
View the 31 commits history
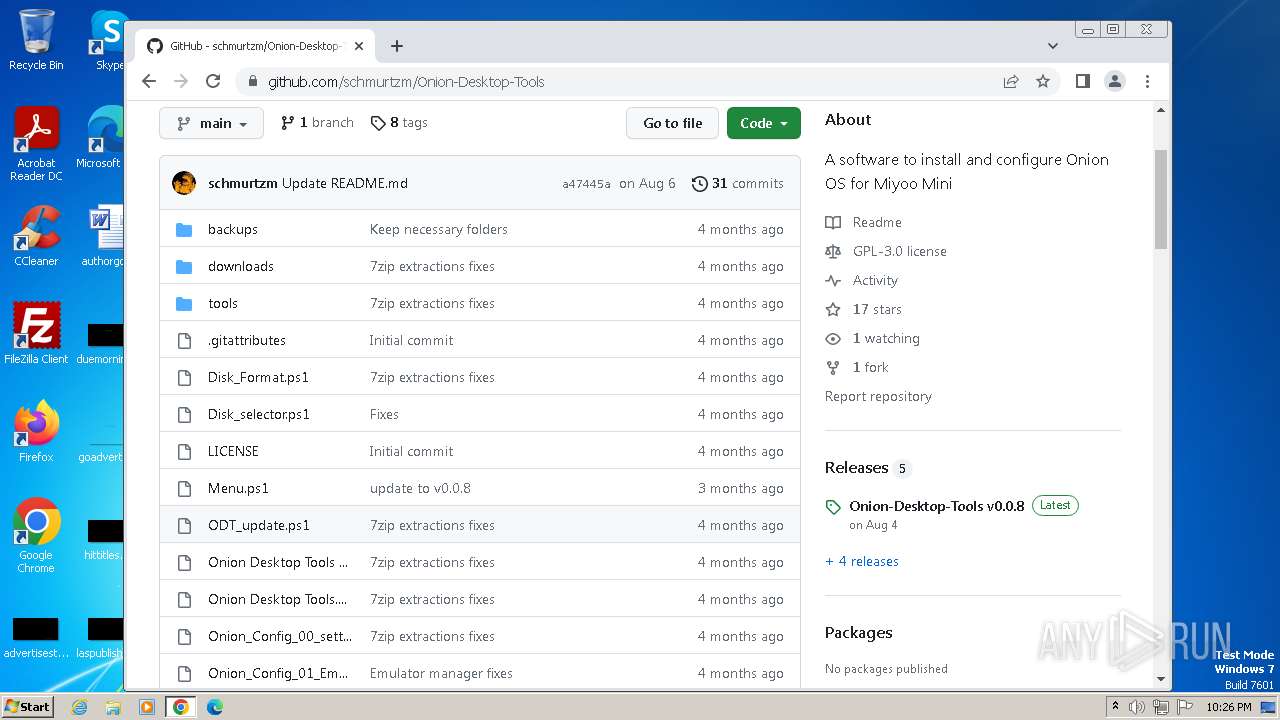(x=738, y=183)
